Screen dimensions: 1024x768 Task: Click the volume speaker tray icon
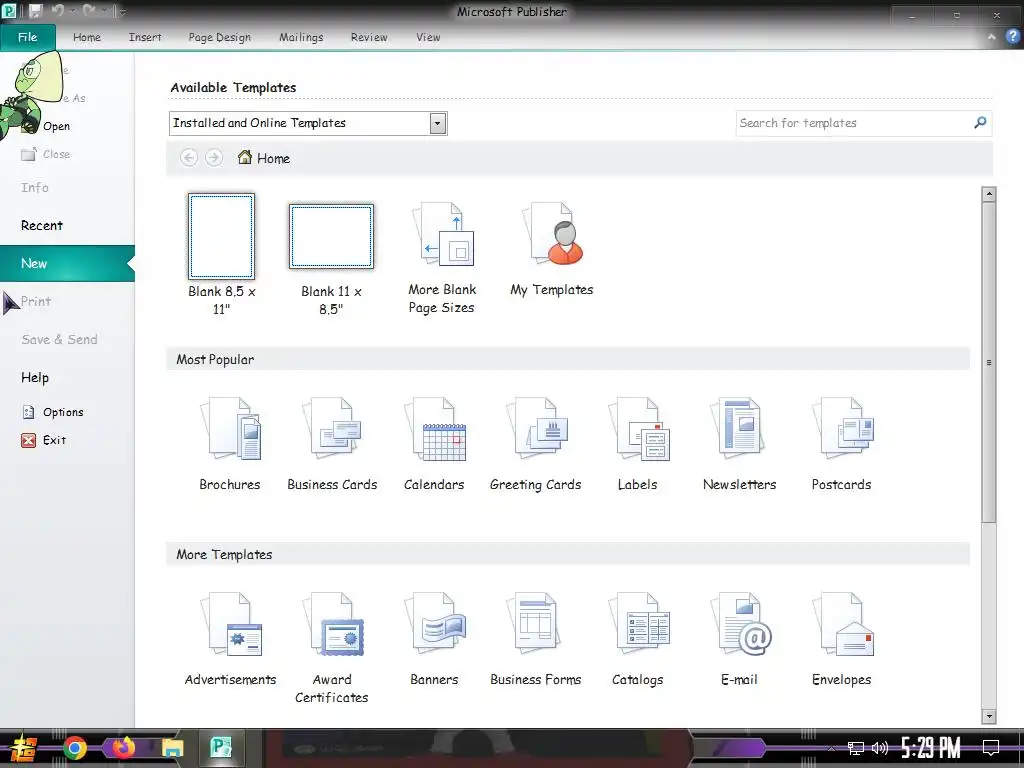880,748
